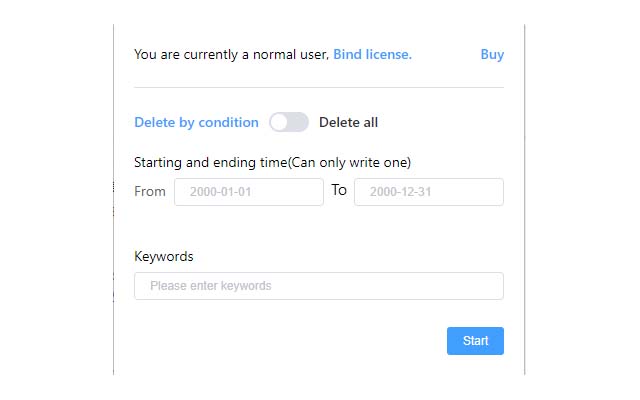Click the From label text
Screen dimensions: 640x400
(x=150, y=191)
